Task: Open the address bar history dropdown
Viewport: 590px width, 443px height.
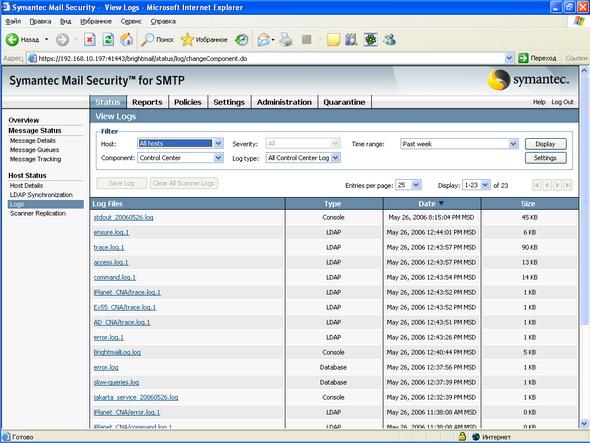Action: click(509, 58)
